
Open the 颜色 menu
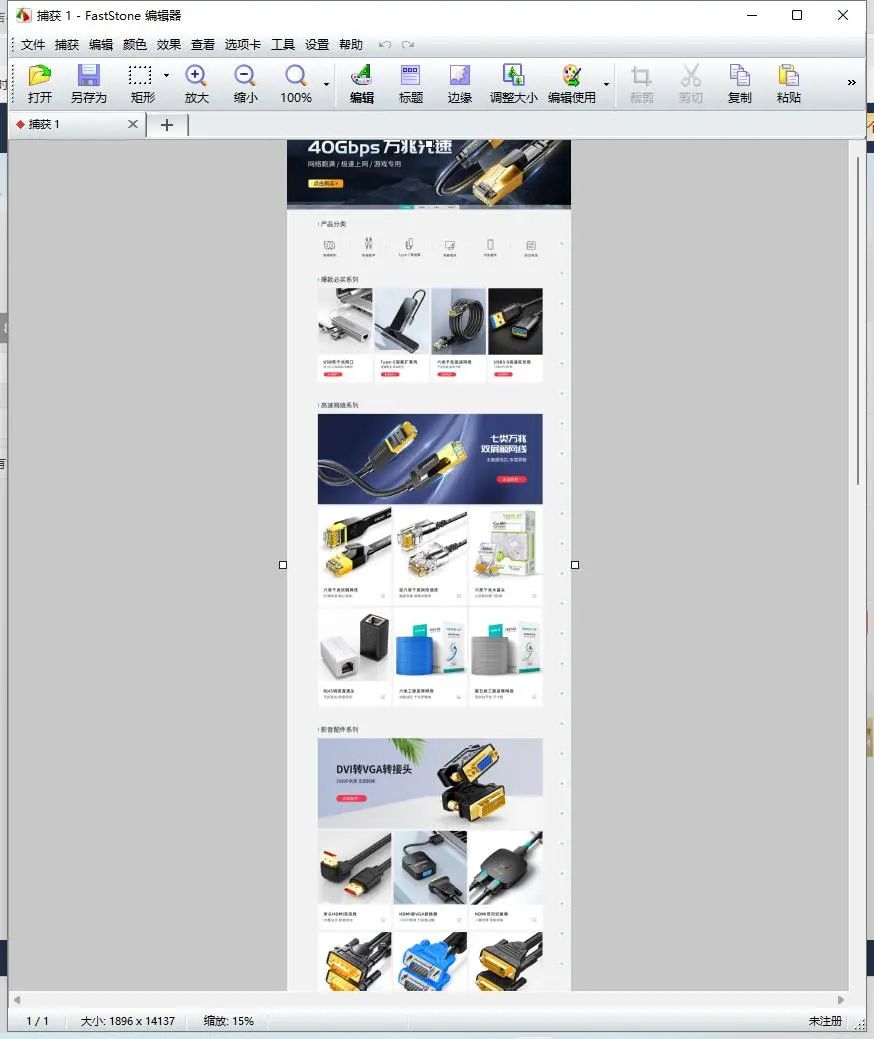click(135, 44)
